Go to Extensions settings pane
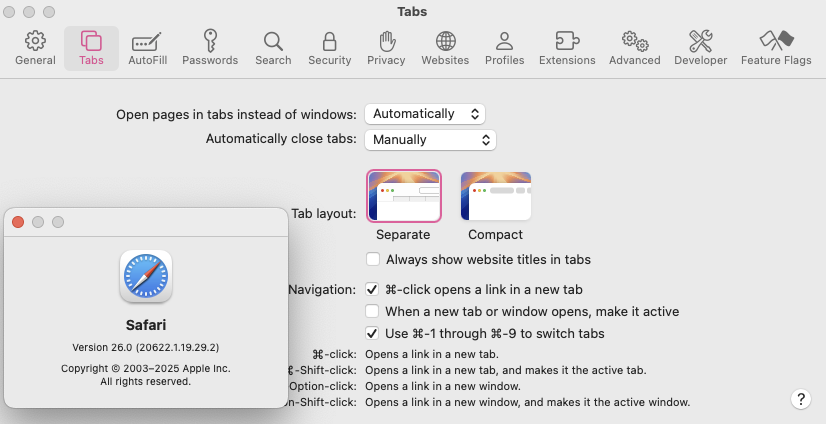 click(x=567, y=48)
